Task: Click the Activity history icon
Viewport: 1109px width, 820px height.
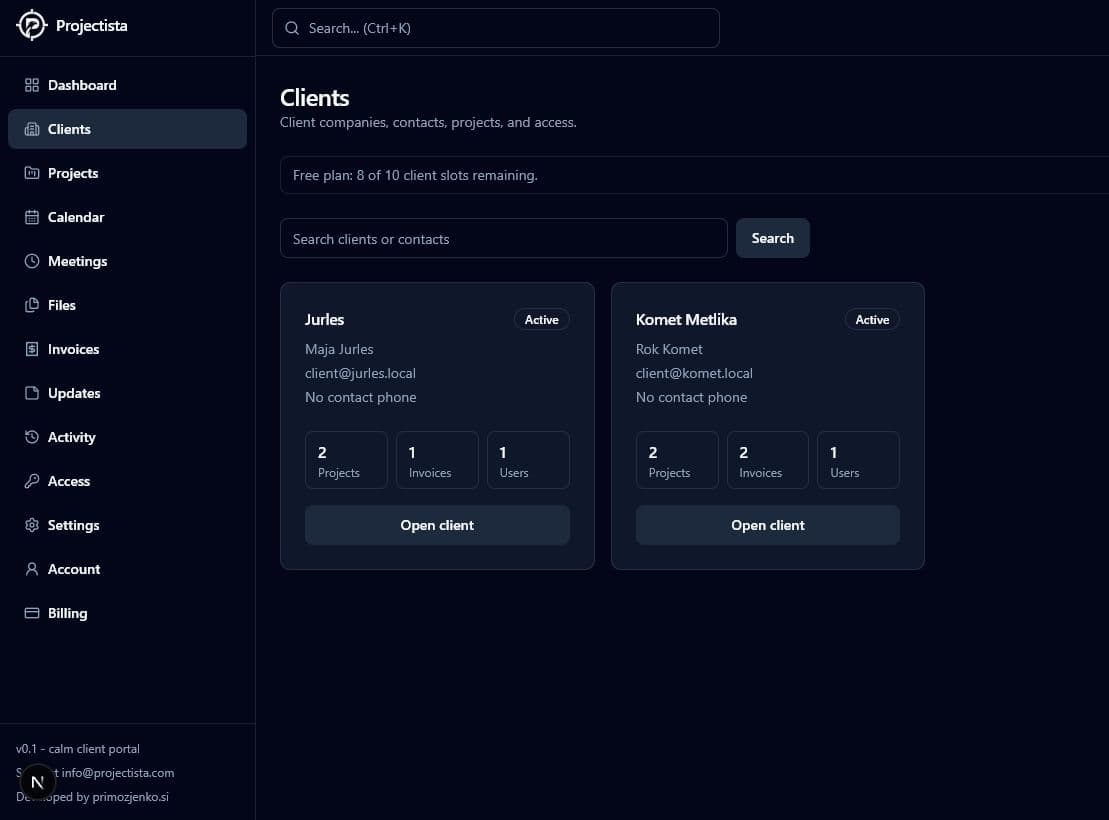Action: pyautogui.click(x=32, y=437)
